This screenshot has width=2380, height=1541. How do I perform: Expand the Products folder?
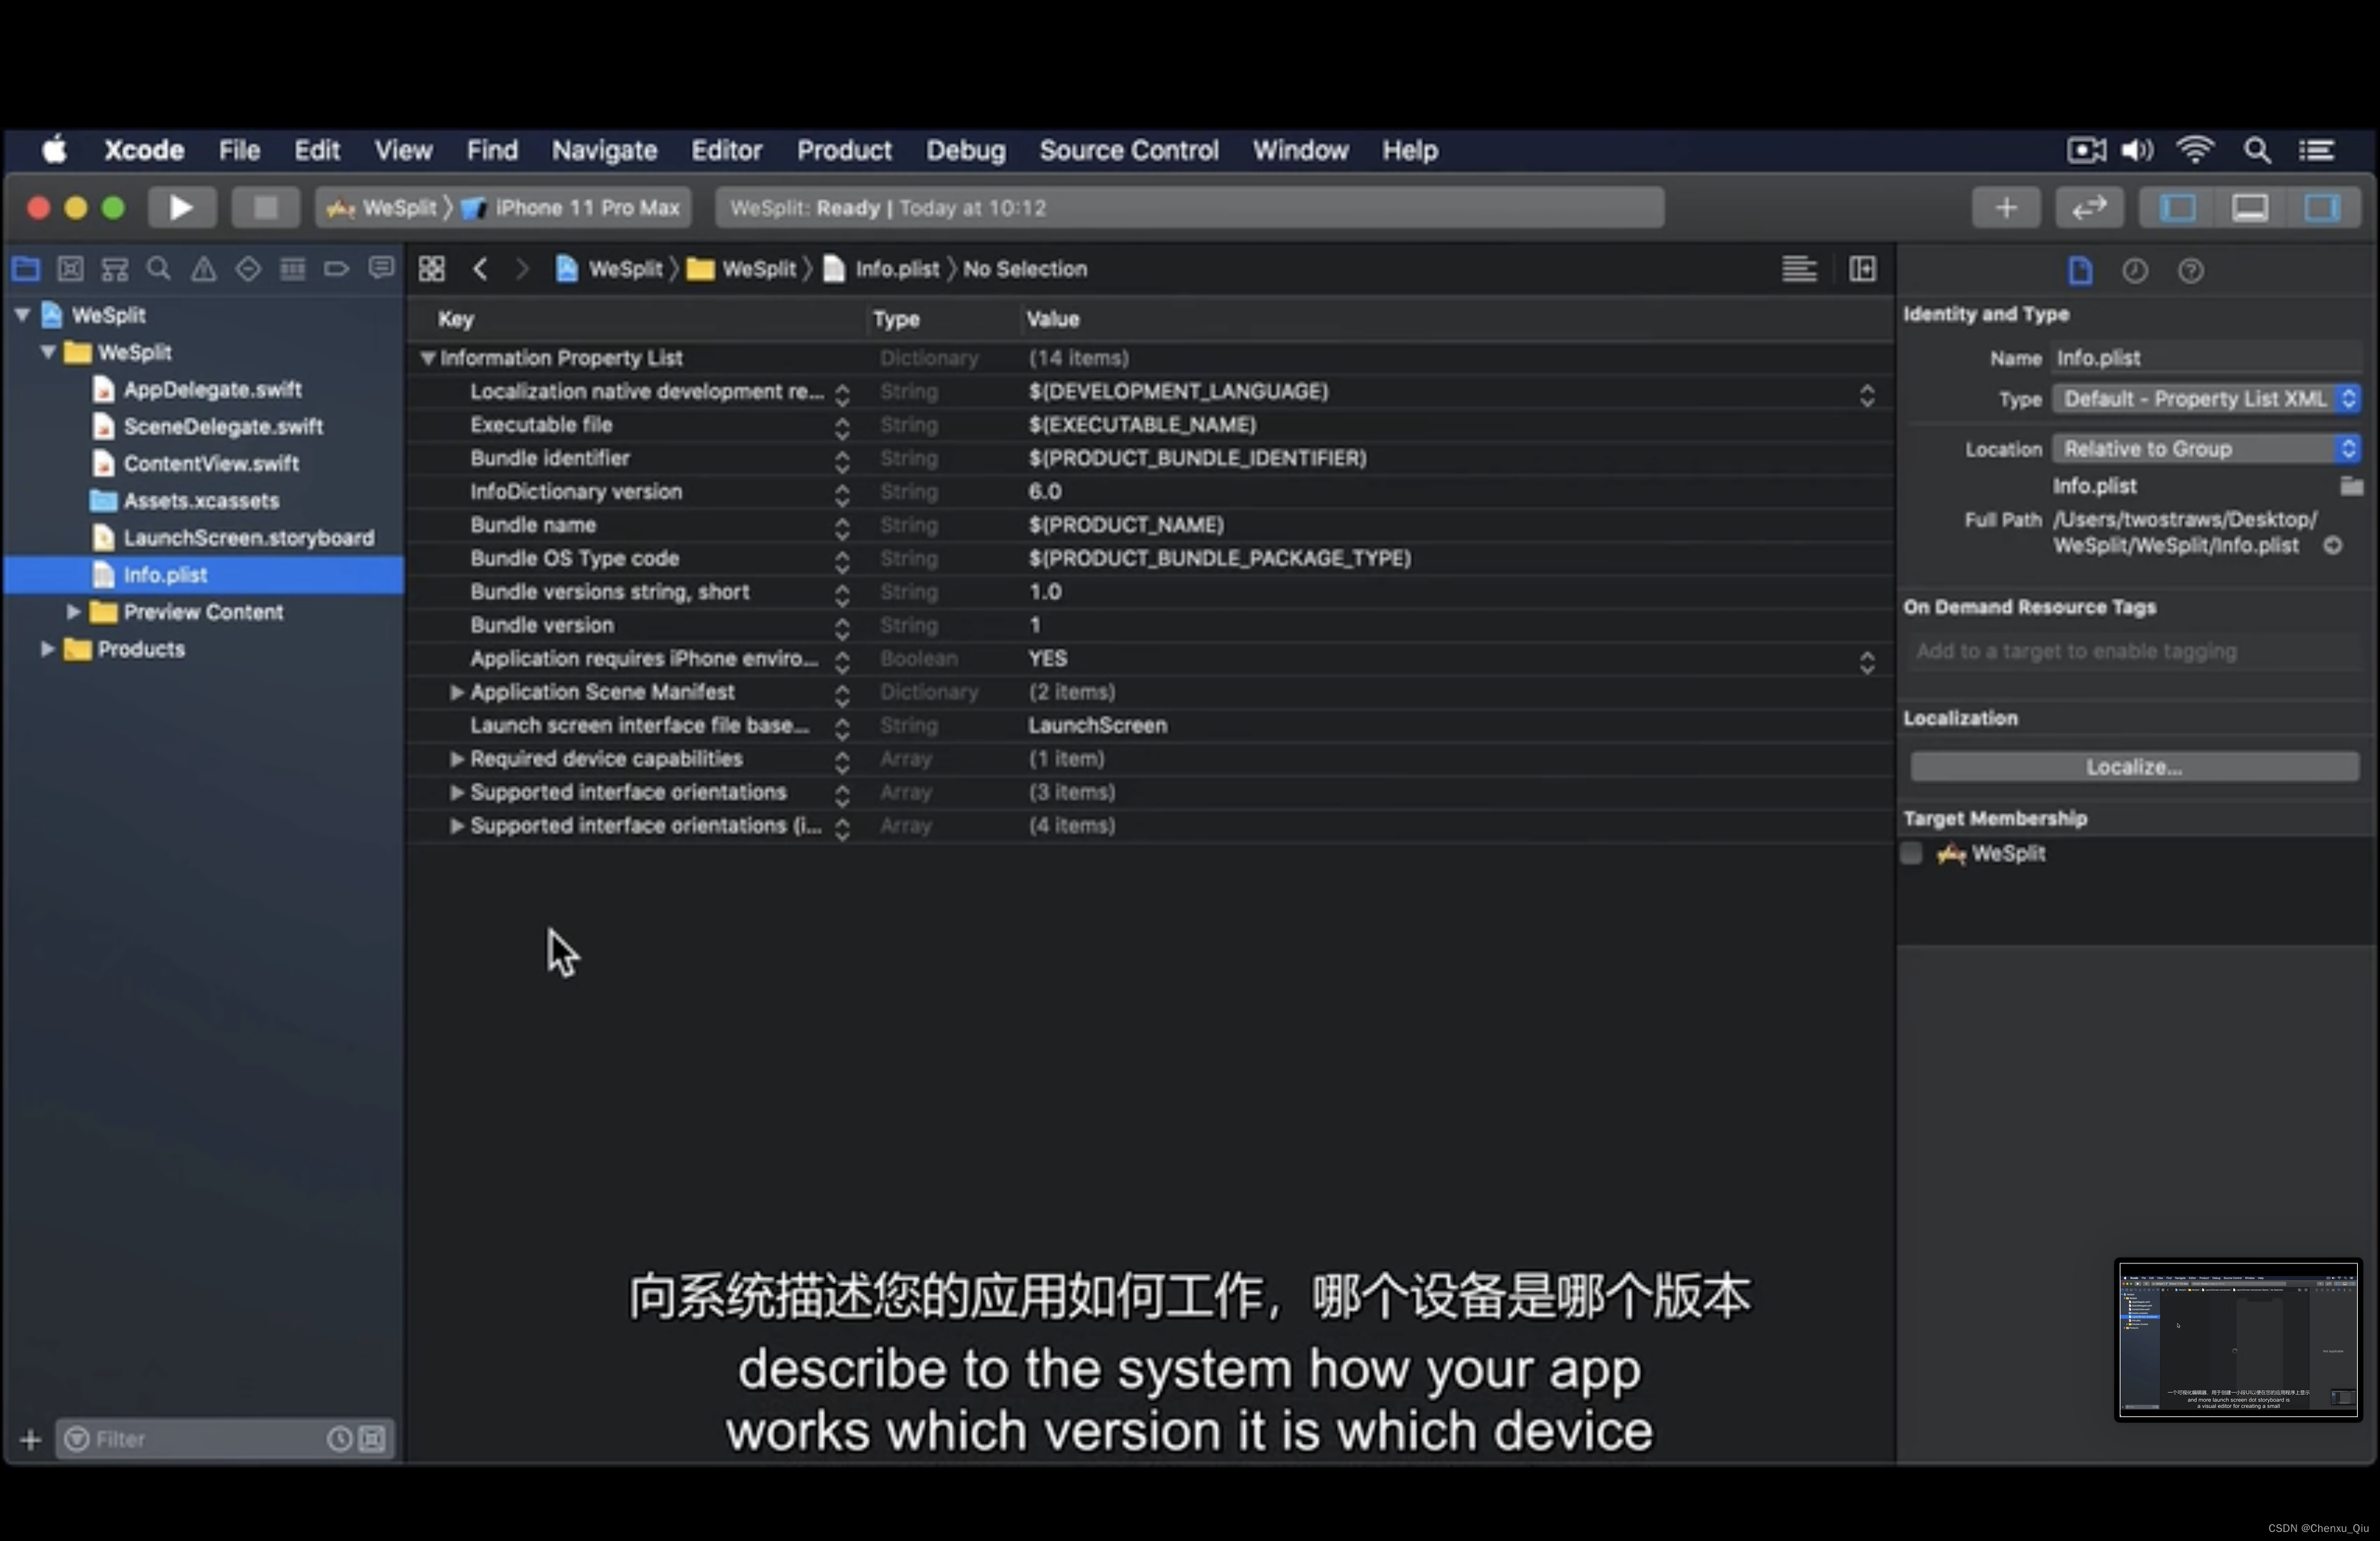pos(47,649)
